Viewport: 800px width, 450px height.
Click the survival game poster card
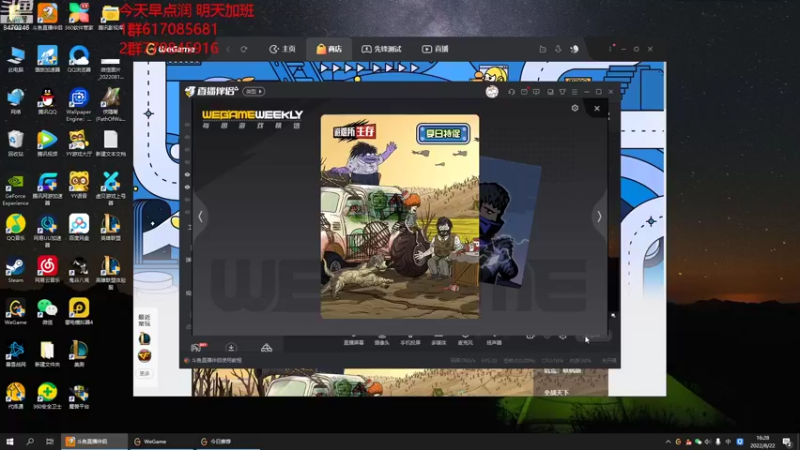[399, 216]
